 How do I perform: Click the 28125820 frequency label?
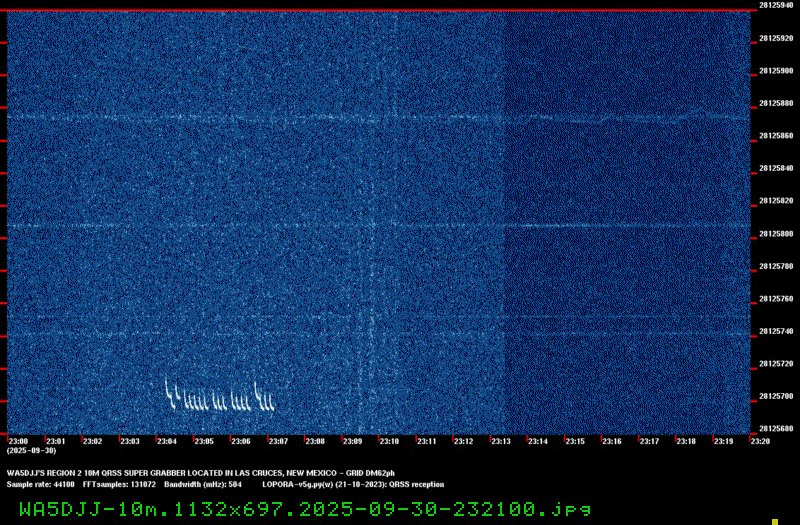click(776, 201)
